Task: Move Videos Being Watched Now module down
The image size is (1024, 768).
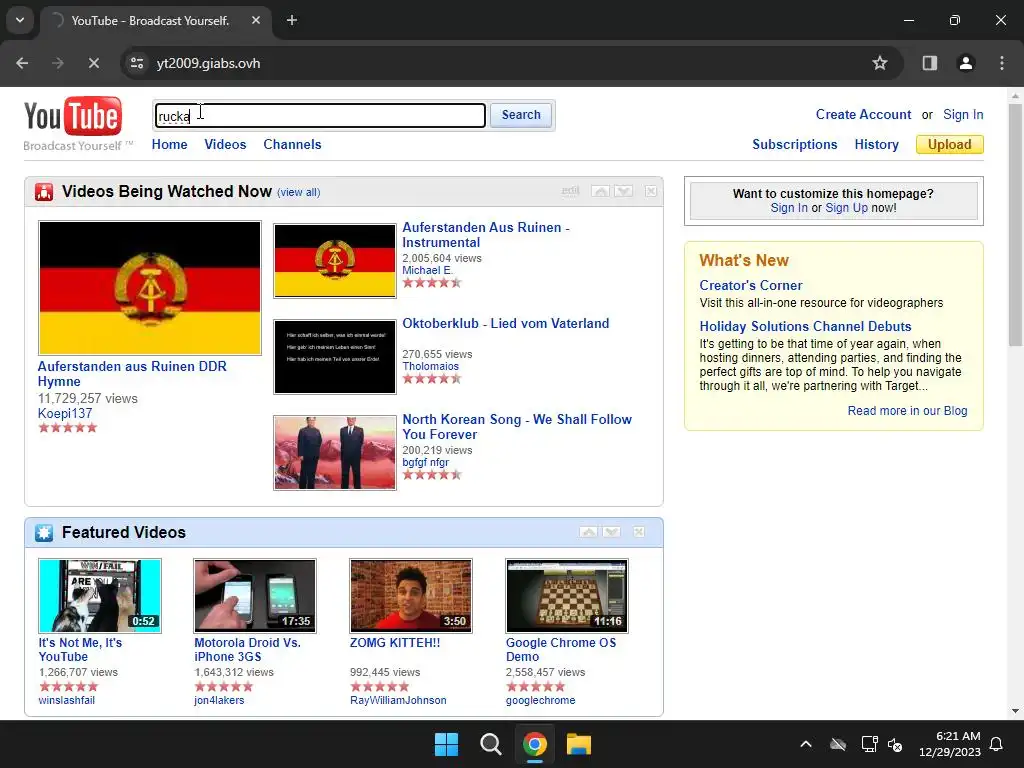Action: [624, 191]
